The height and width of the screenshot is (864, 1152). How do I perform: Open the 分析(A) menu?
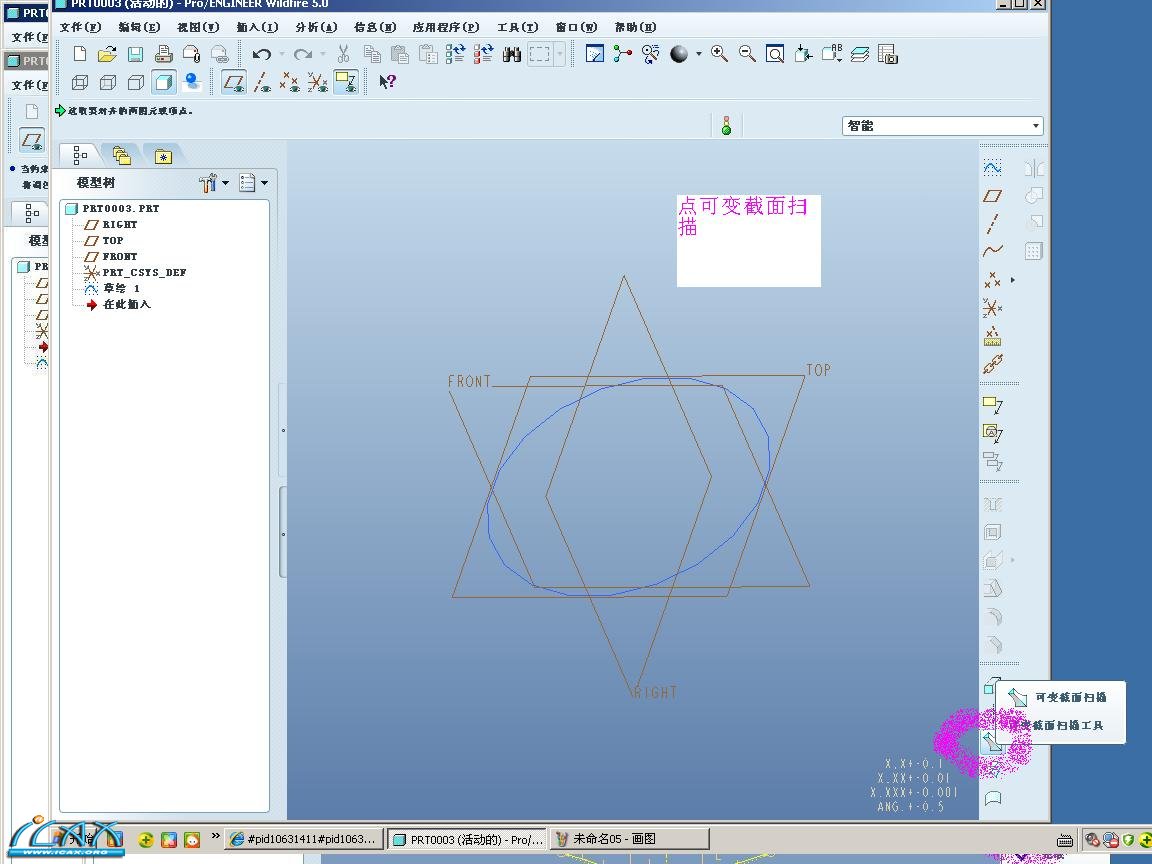pos(316,27)
